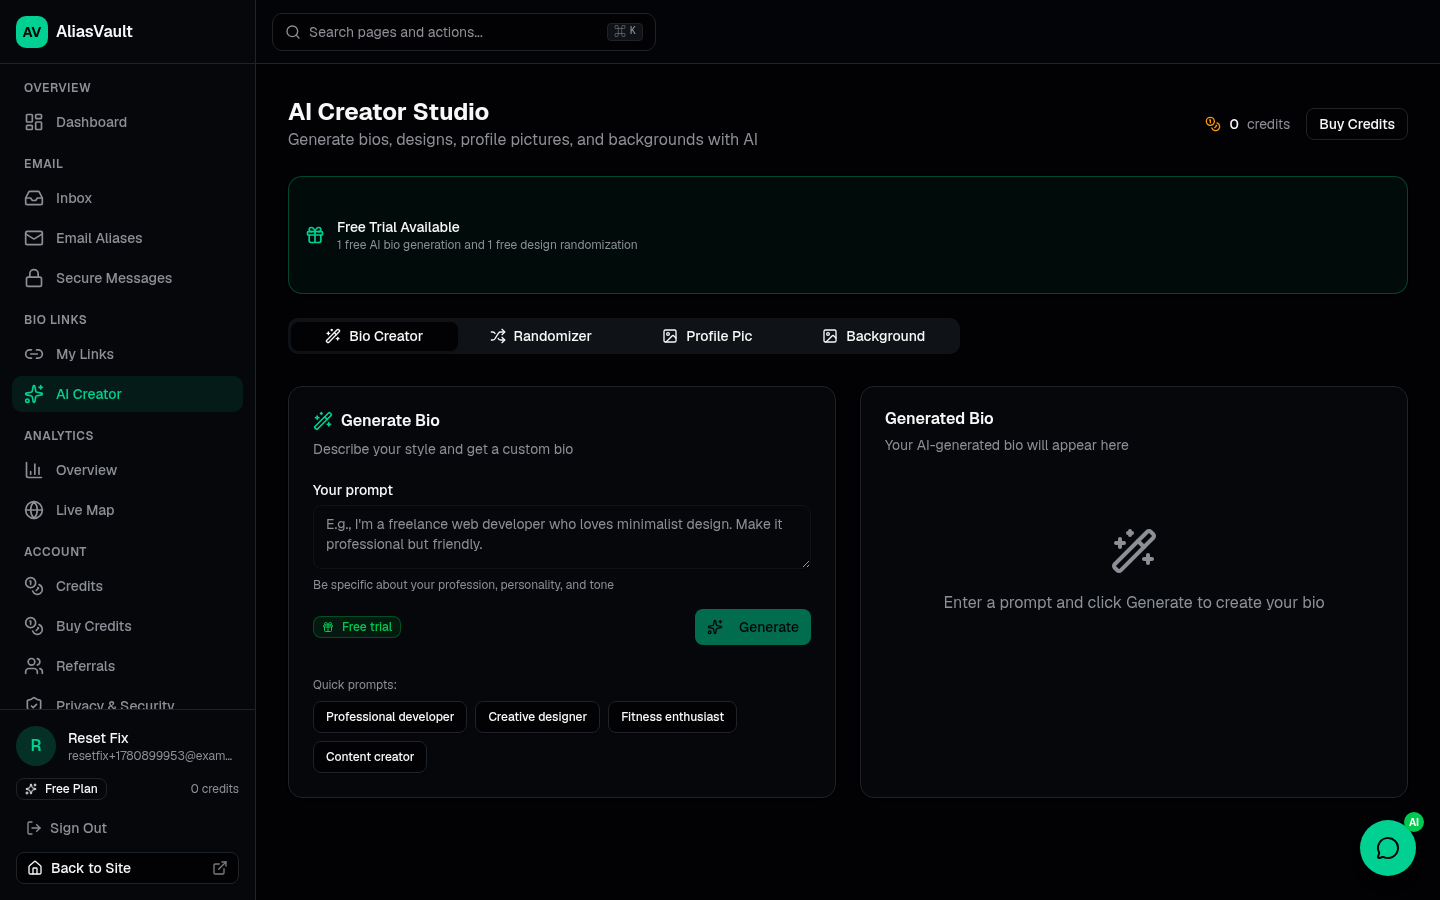Click the home icon on Back to Site
The width and height of the screenshot is (1440, 900).
(x=35, y=868)
